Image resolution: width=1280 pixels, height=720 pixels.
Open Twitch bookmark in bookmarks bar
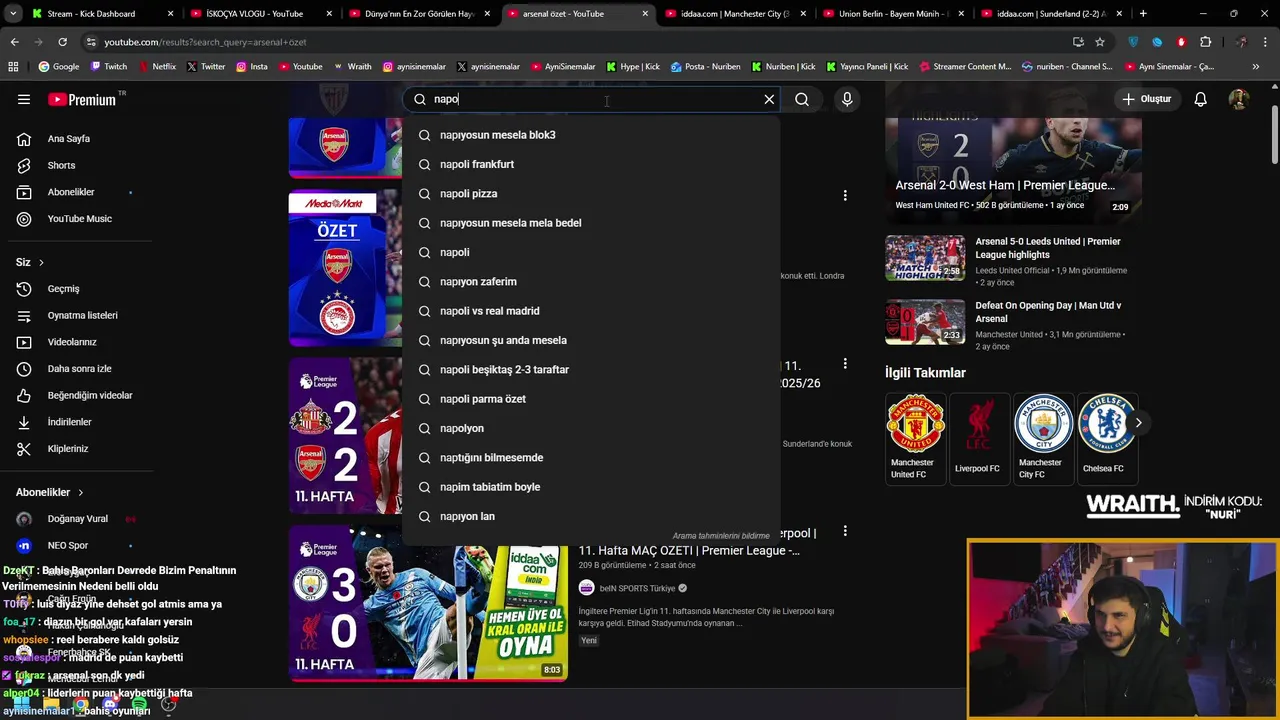(108, 67)
